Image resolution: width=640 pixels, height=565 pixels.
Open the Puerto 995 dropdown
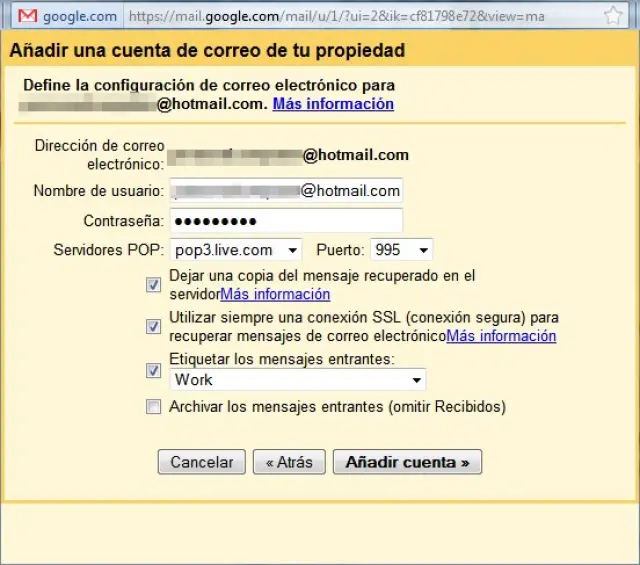pos(401,250)
